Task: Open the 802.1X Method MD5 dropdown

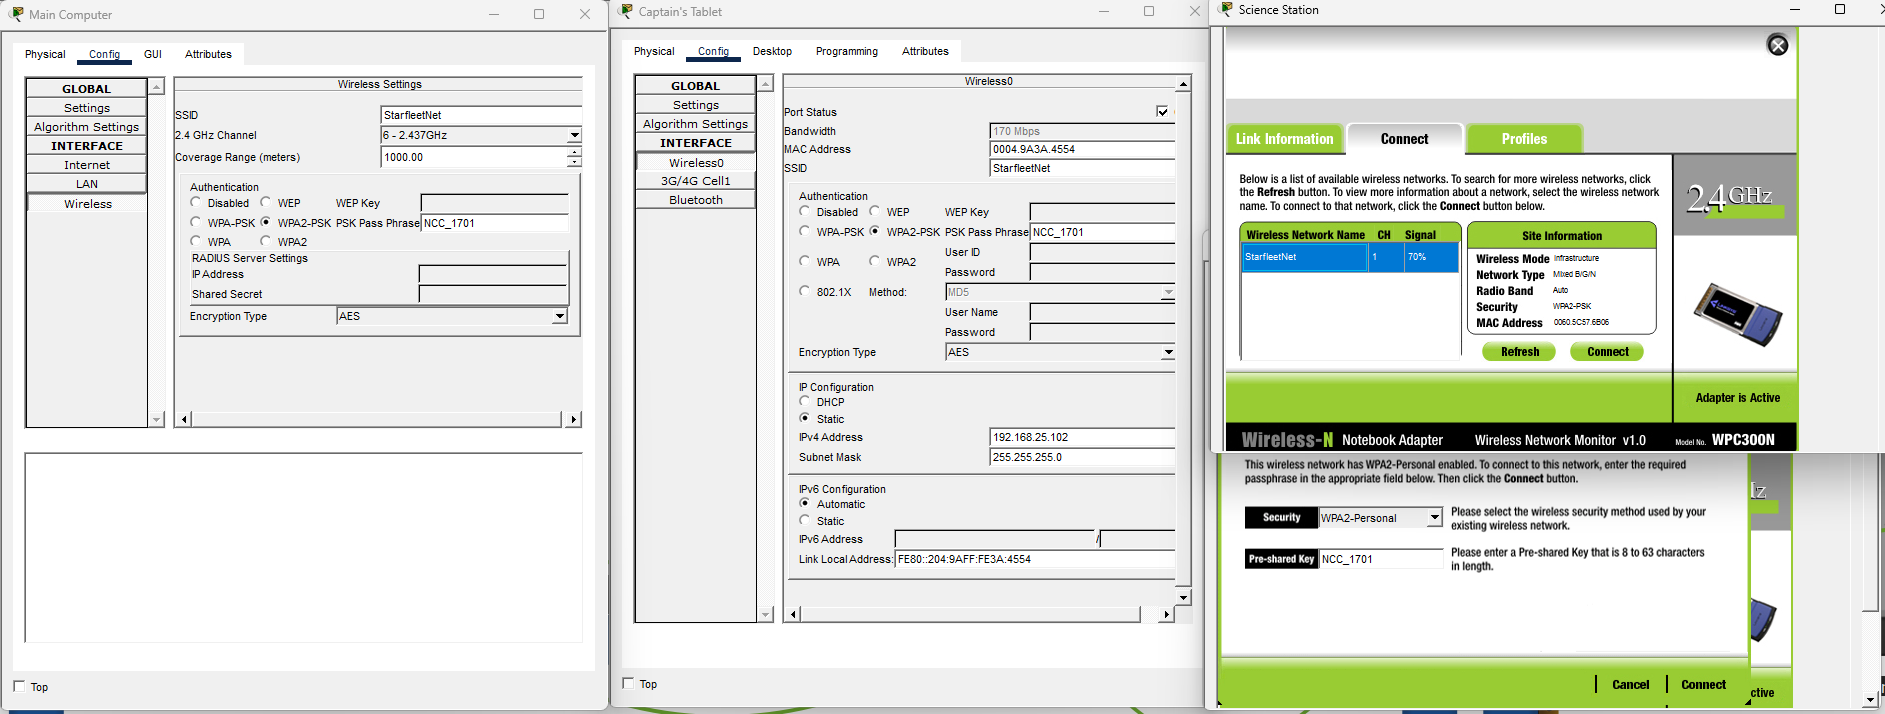Action: (1167, 292)
